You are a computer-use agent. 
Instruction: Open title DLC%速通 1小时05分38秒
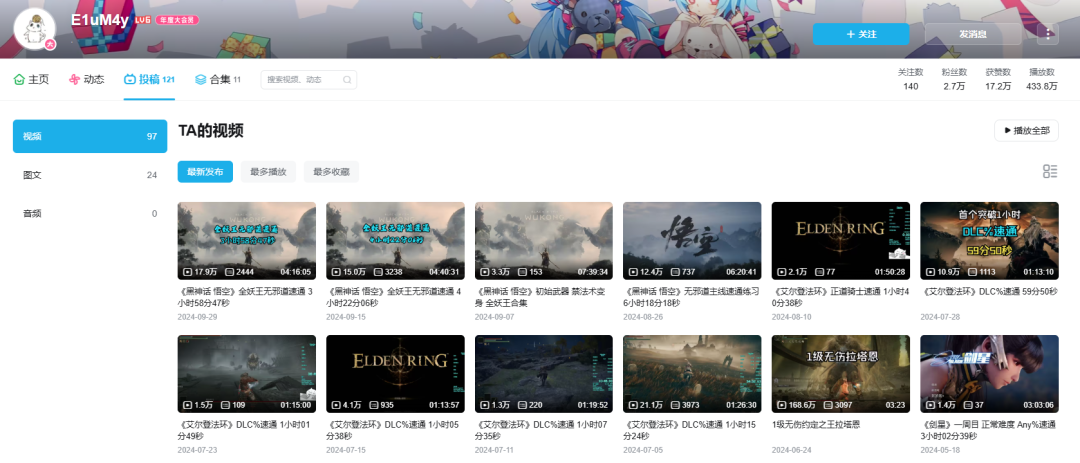(x=395, y=431)
